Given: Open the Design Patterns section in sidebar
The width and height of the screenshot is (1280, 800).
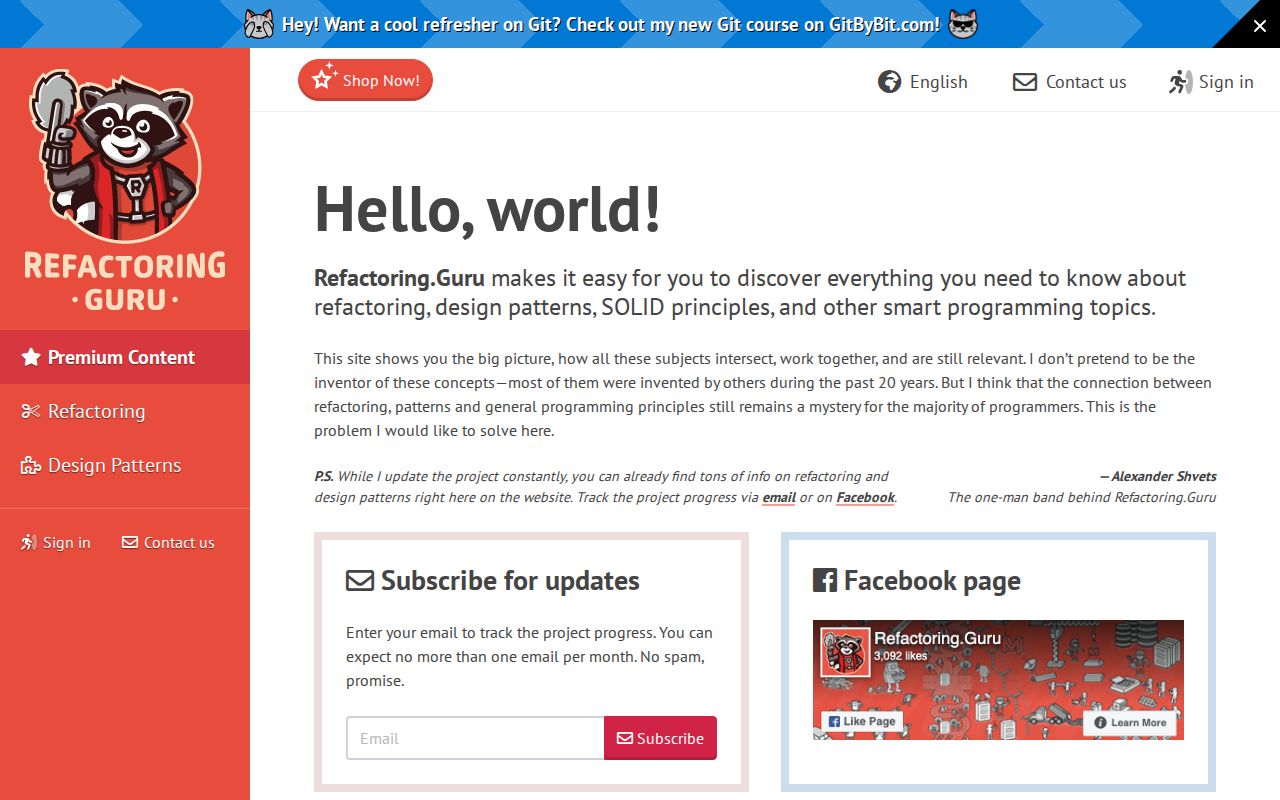Looking at the screenshot, I should pos(114,464).
